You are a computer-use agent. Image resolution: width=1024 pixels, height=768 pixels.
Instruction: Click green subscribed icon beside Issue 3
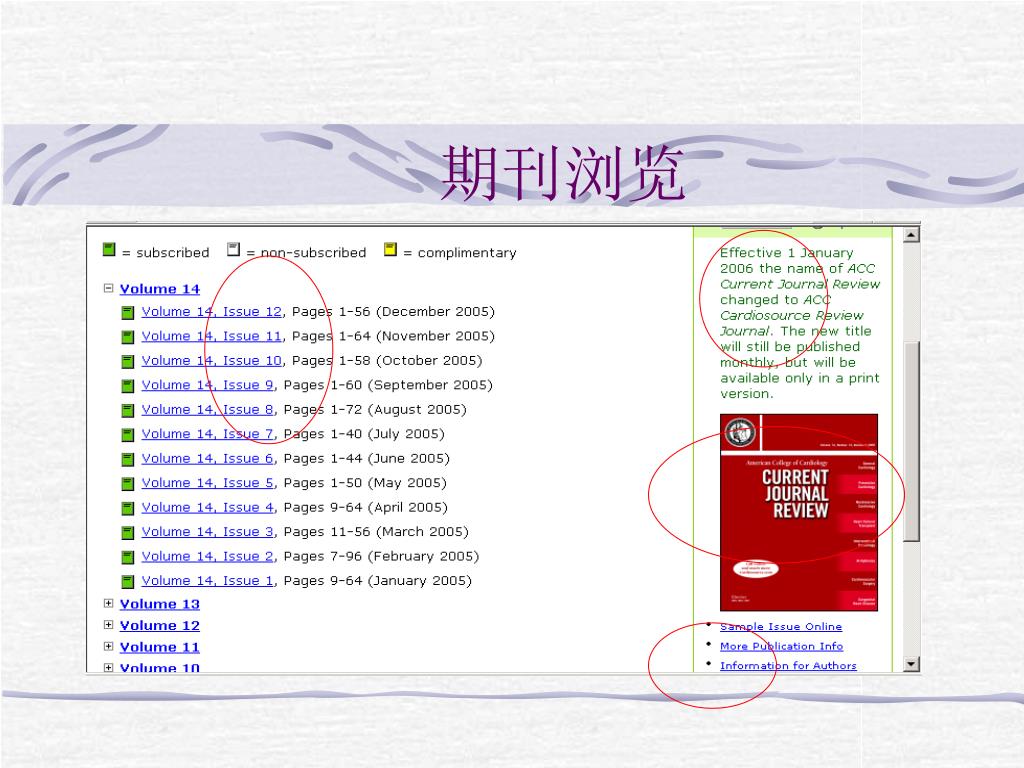[x=128, y=533]
